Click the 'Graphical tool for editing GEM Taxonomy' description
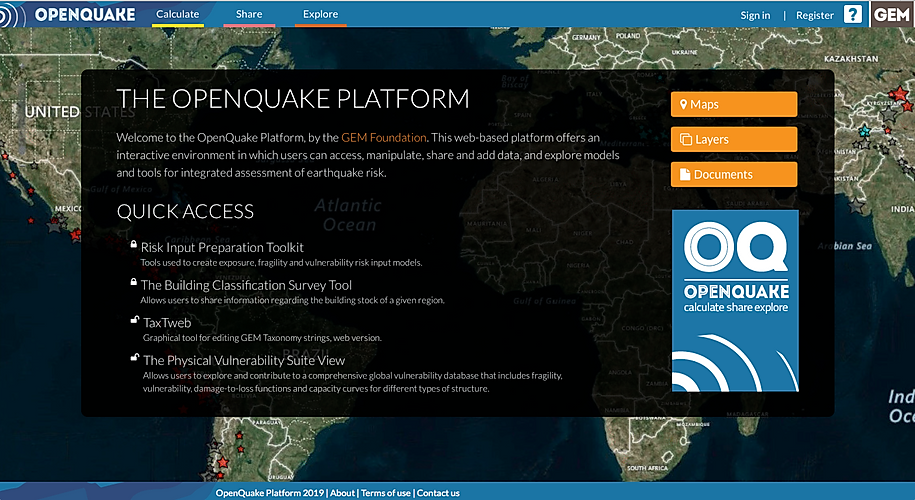 point(262,338)
